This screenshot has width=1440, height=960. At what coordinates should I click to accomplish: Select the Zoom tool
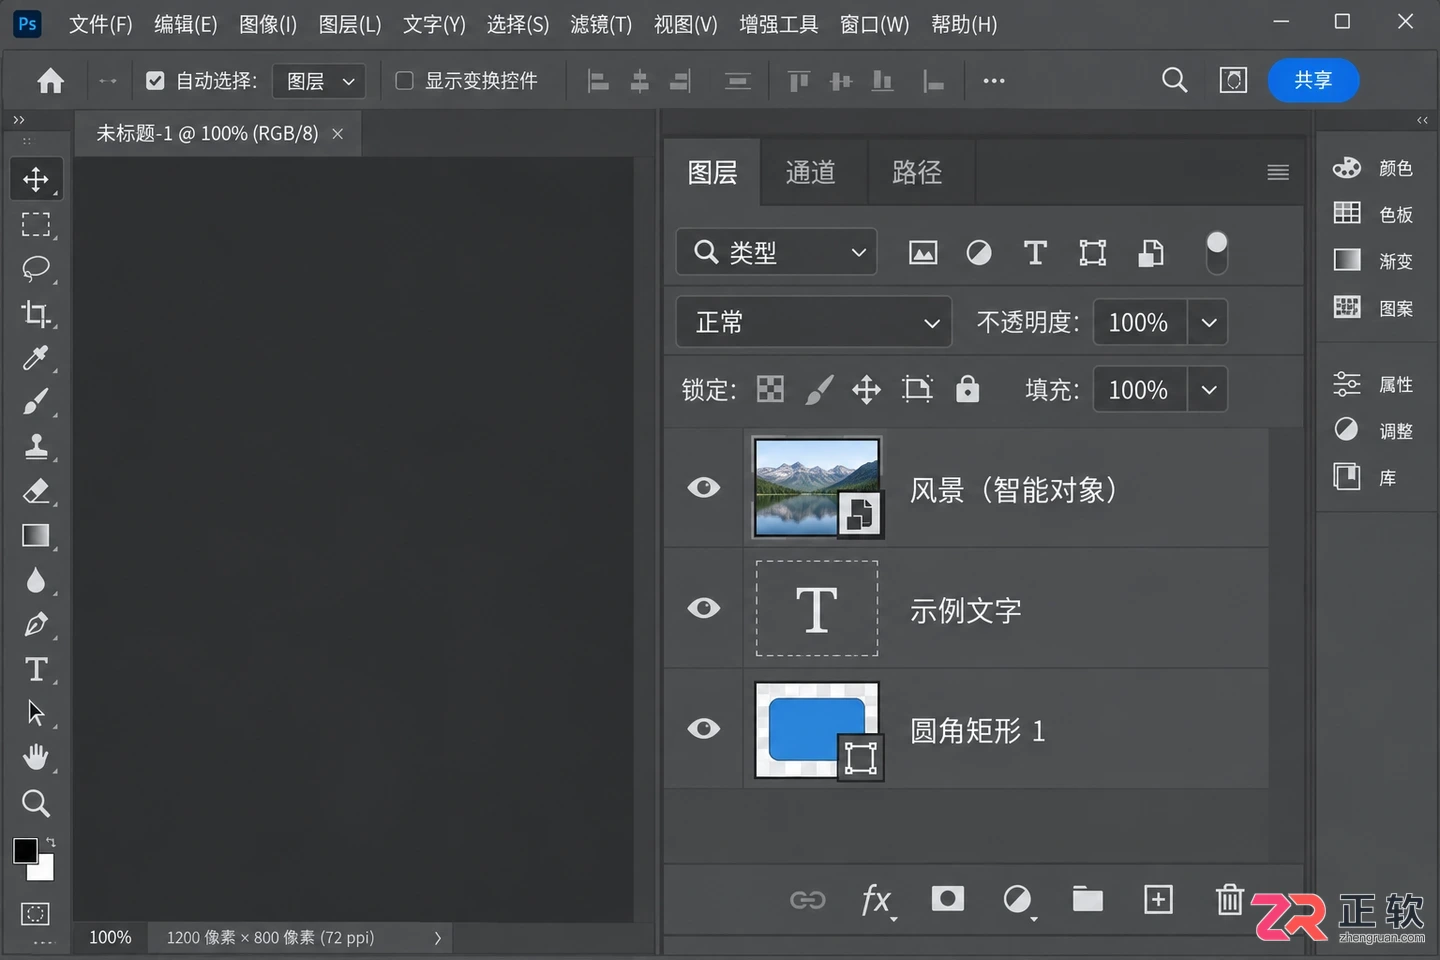[36, 803]
